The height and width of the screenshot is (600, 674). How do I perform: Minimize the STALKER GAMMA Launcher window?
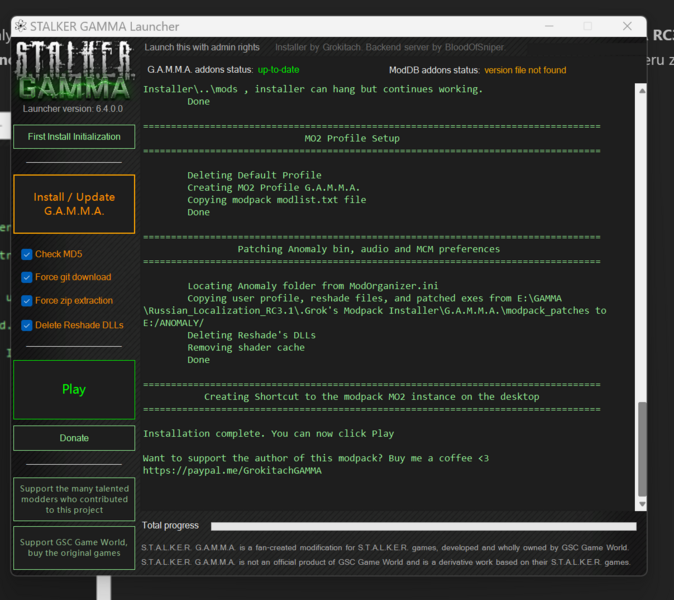[x=549, y=26]
